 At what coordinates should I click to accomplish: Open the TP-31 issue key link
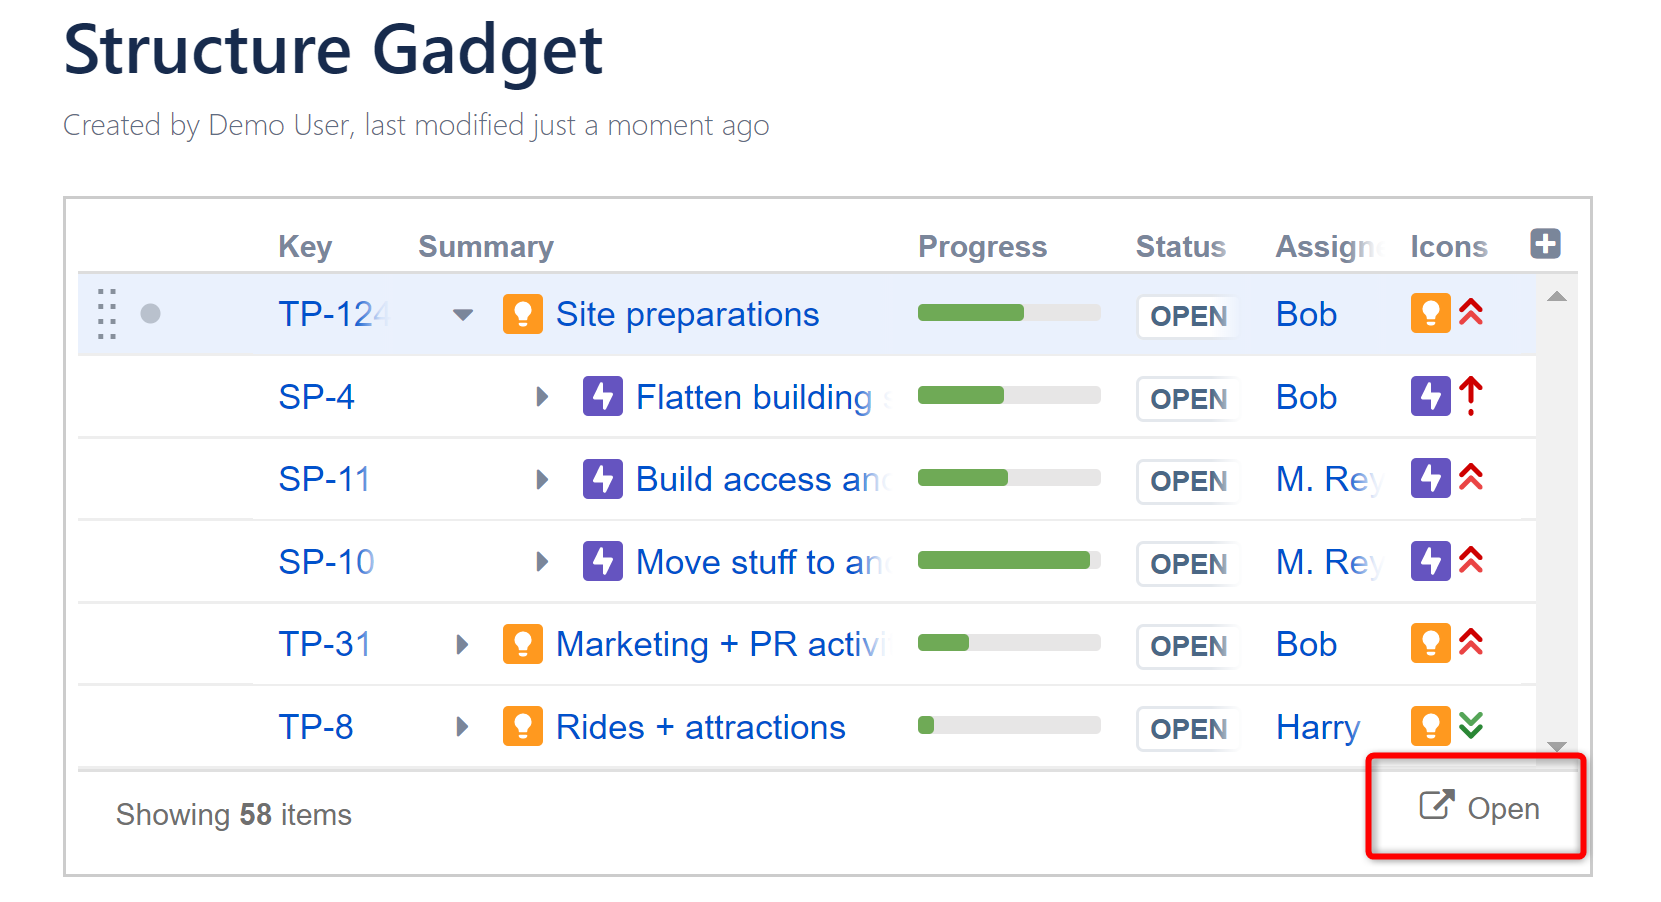coord(324,644)
